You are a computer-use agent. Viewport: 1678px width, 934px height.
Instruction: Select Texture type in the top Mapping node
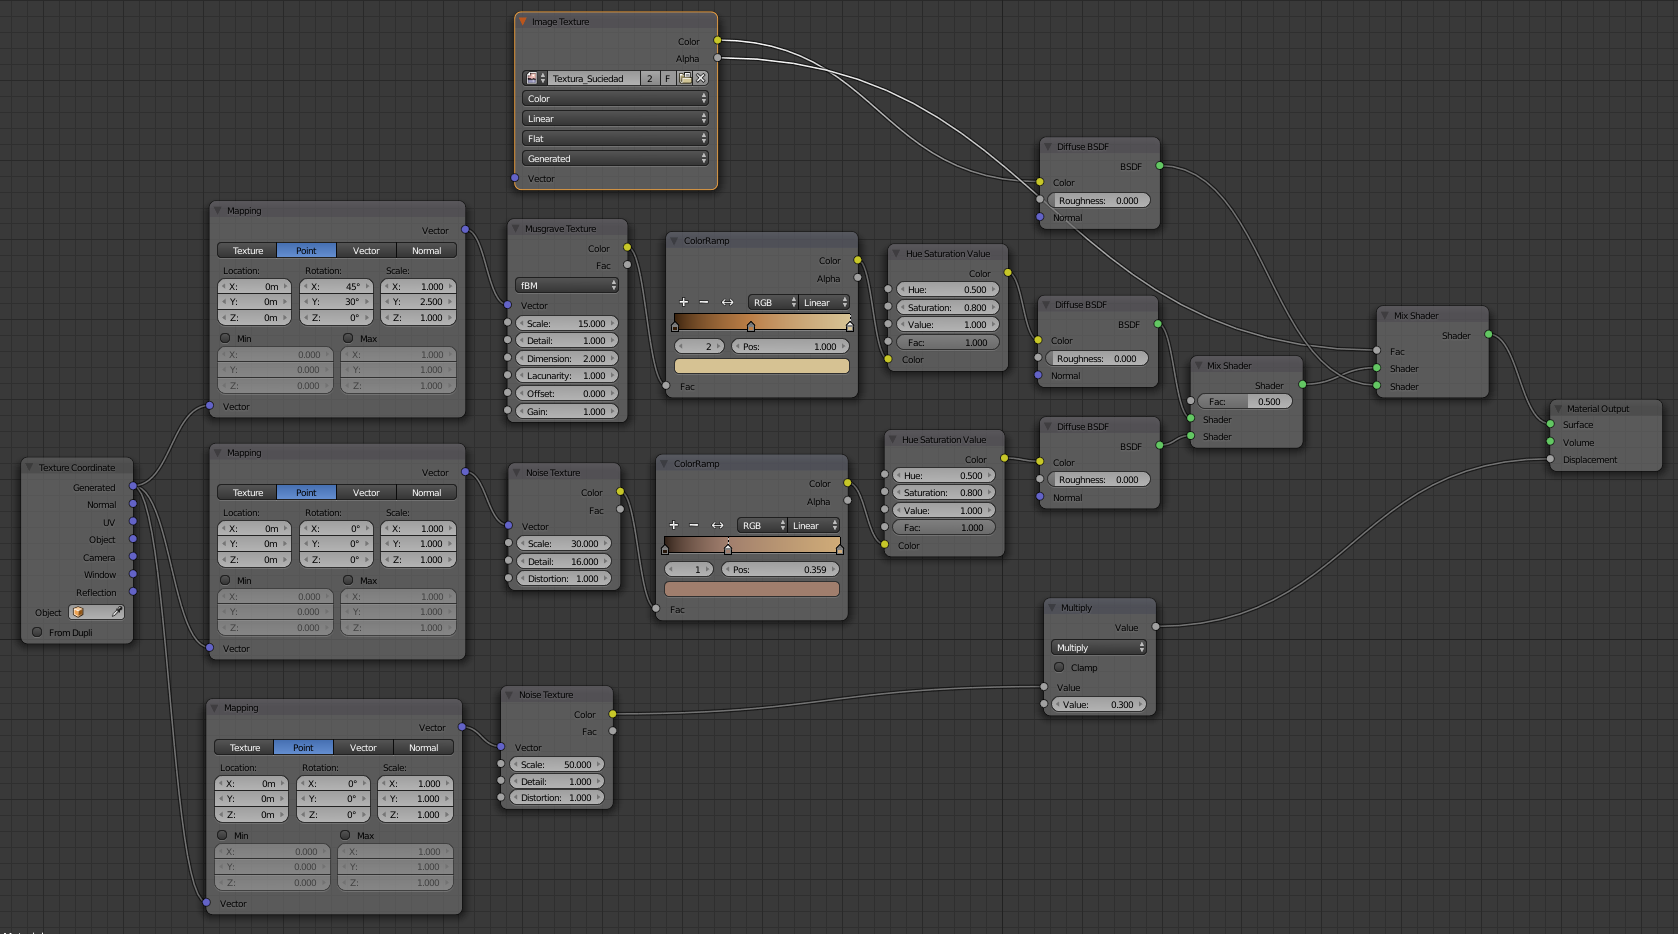click(247, 251)
